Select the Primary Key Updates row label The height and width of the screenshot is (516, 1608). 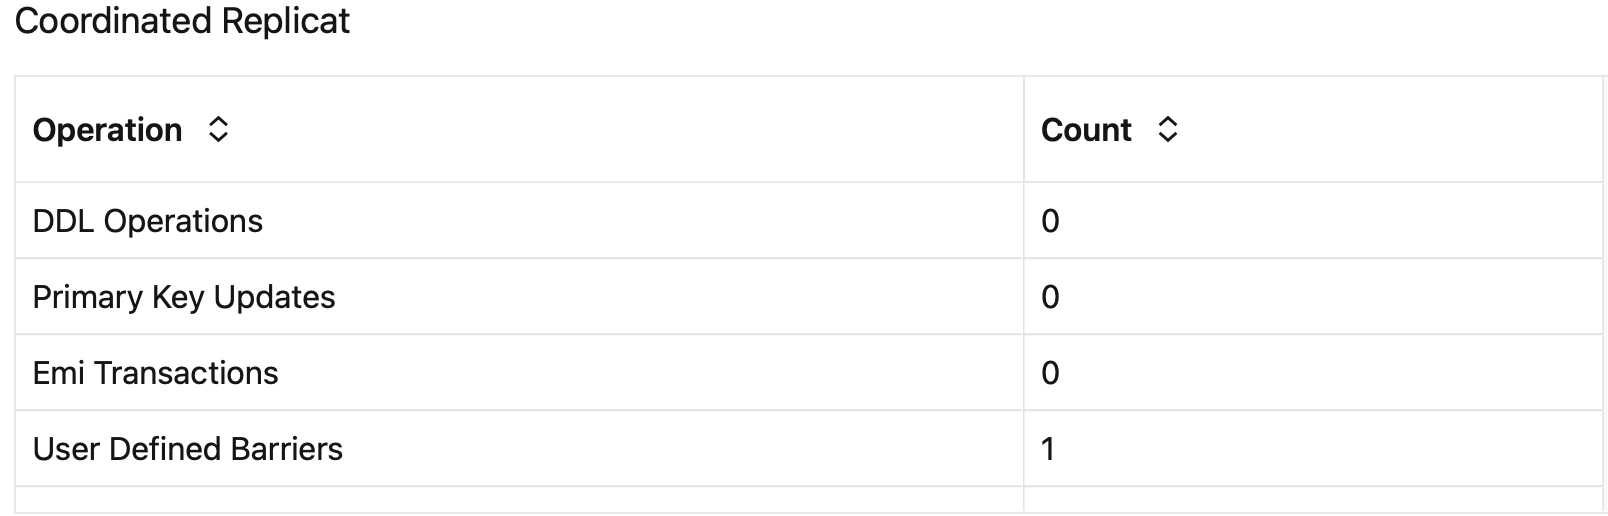click(184, 297)
